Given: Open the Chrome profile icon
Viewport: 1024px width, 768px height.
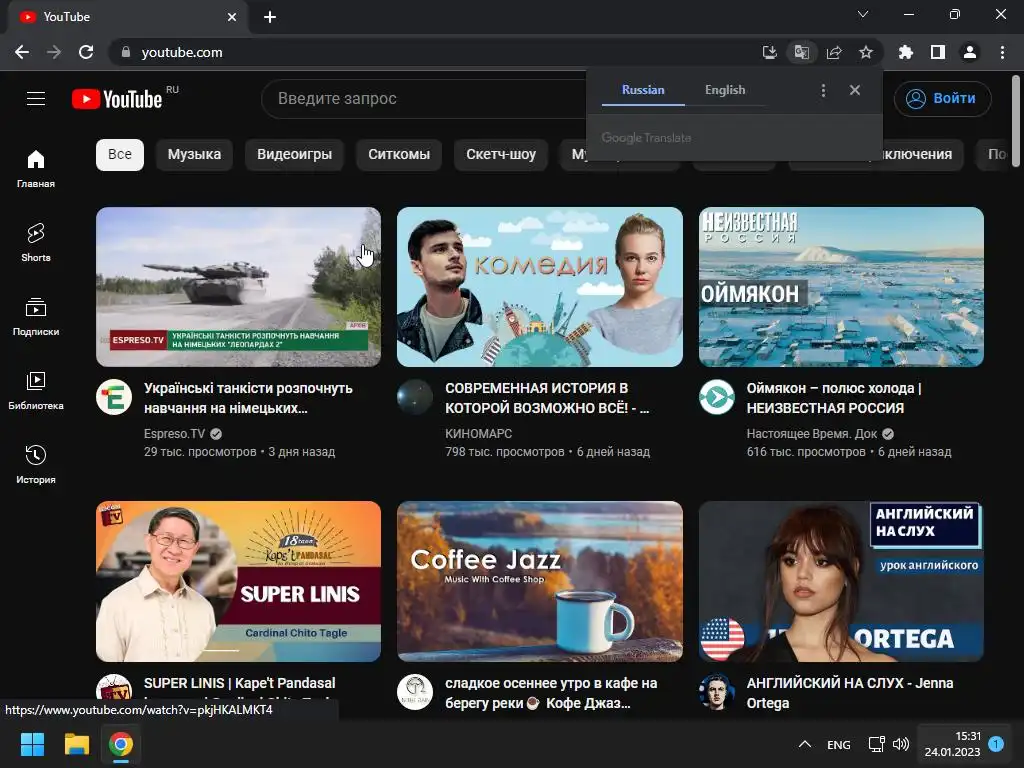Looking at the screenshot, I should point(970,52).
